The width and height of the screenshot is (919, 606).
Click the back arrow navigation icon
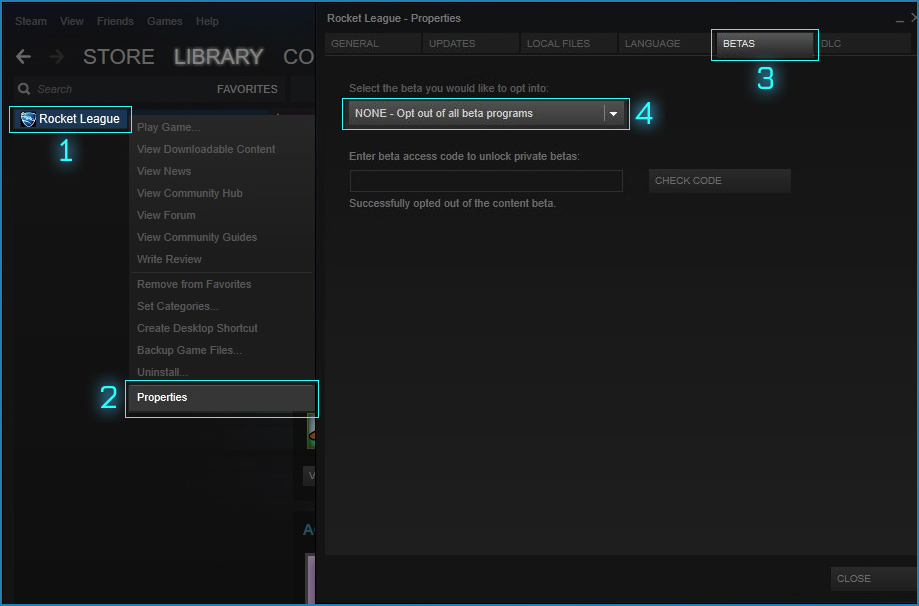(24, 57)
